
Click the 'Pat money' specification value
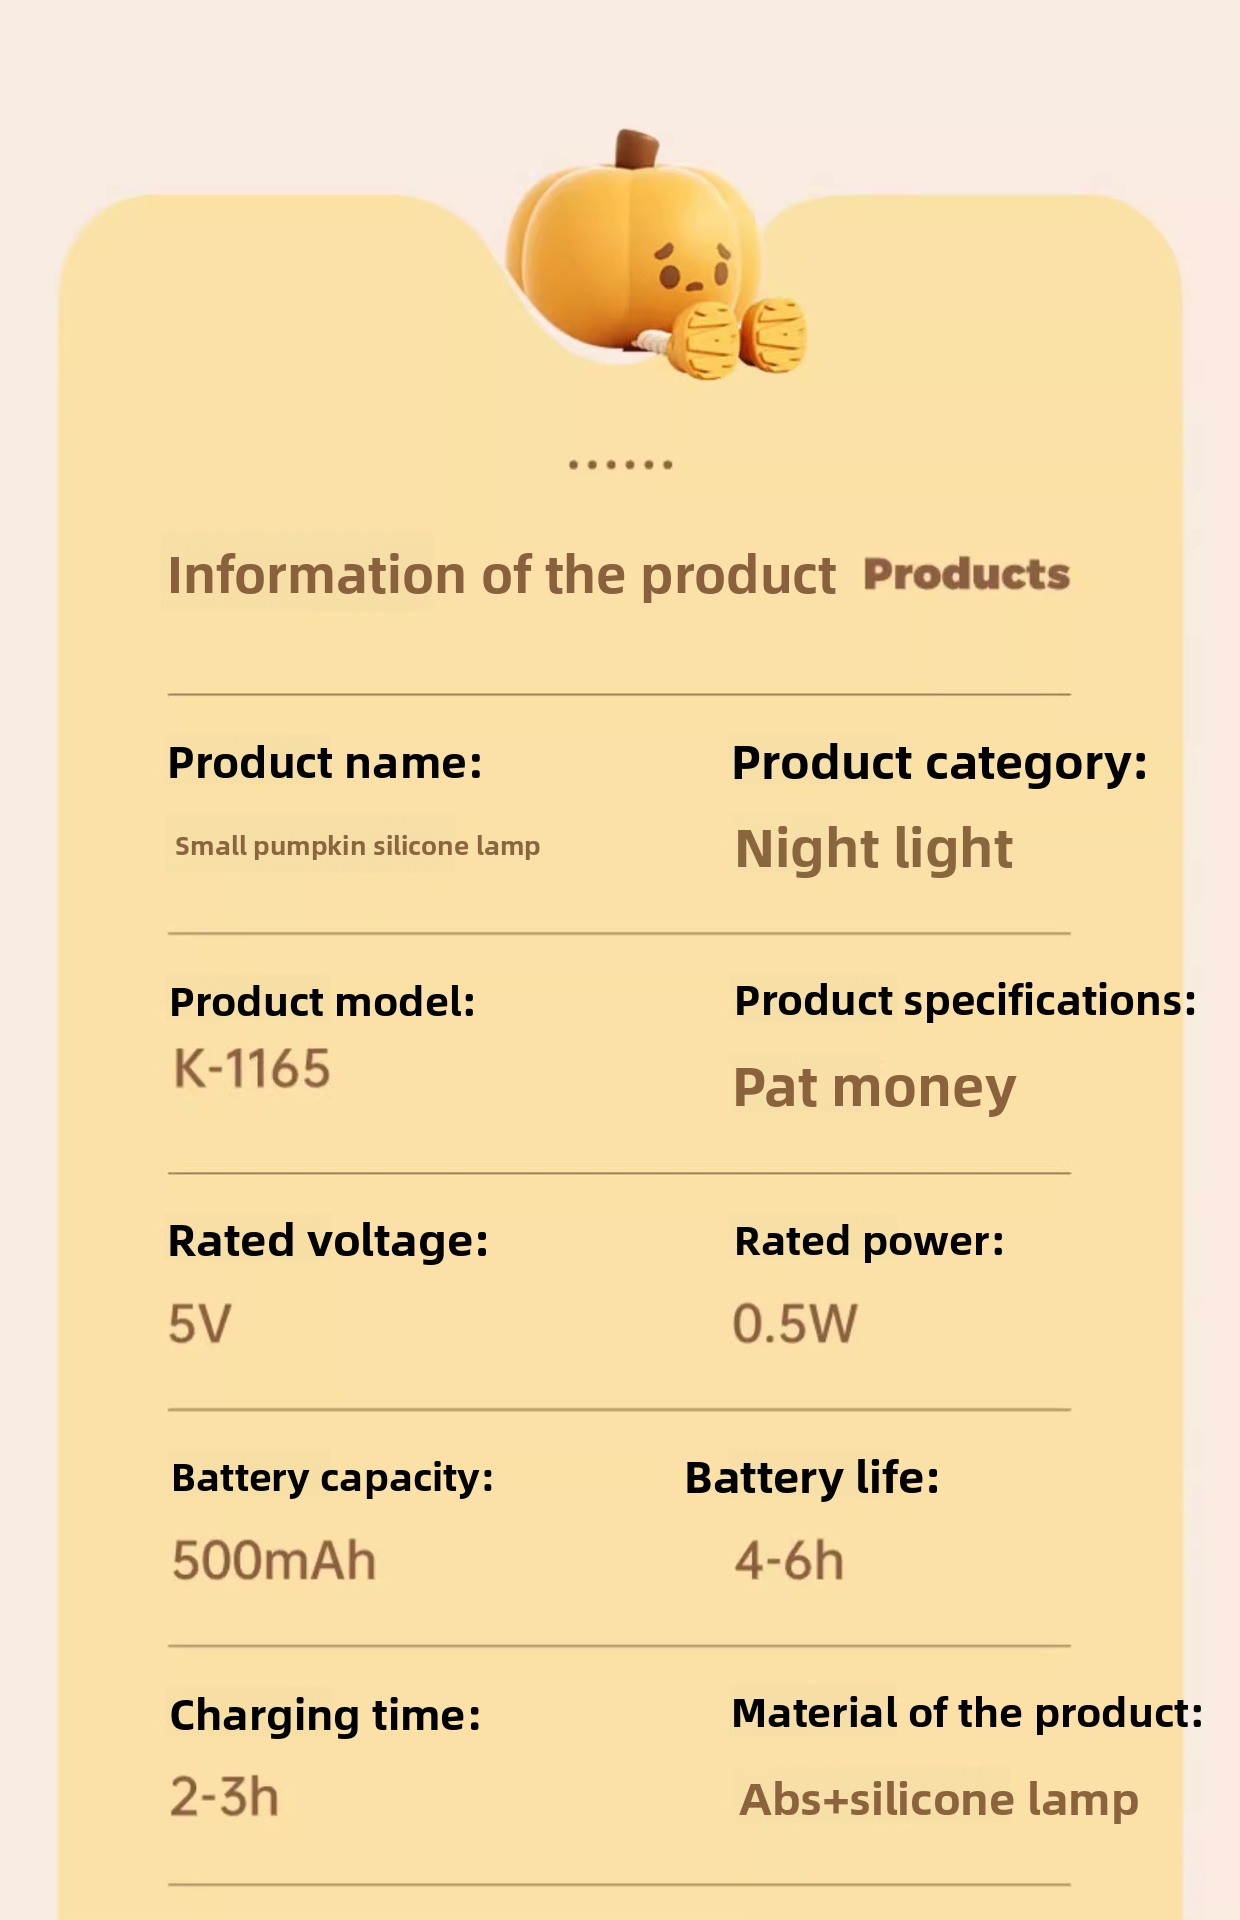click(x=874, y=1088)
